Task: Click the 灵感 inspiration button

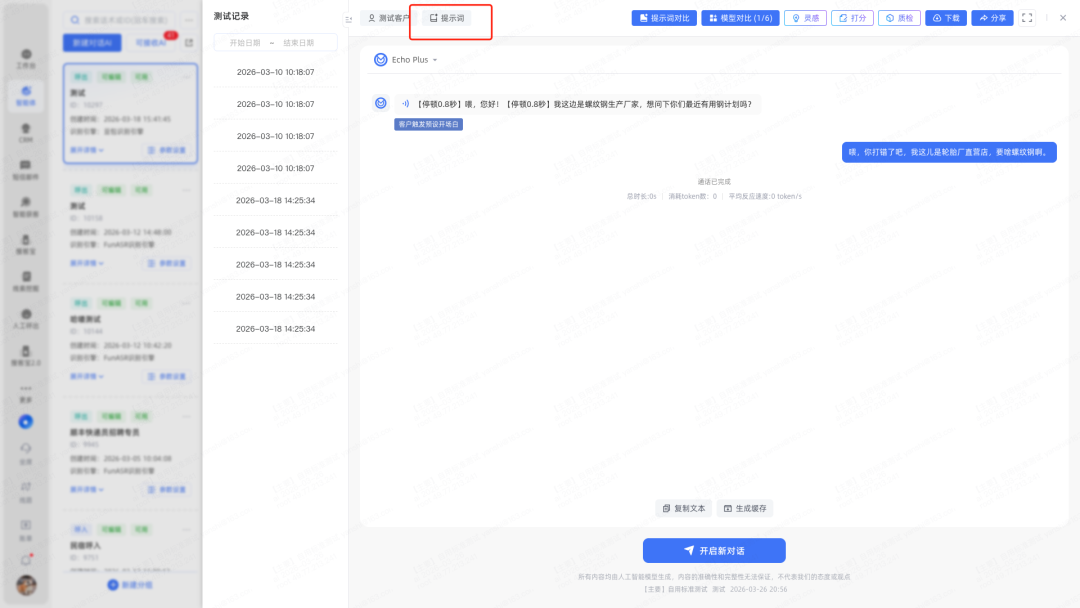Action: [806, 18]
